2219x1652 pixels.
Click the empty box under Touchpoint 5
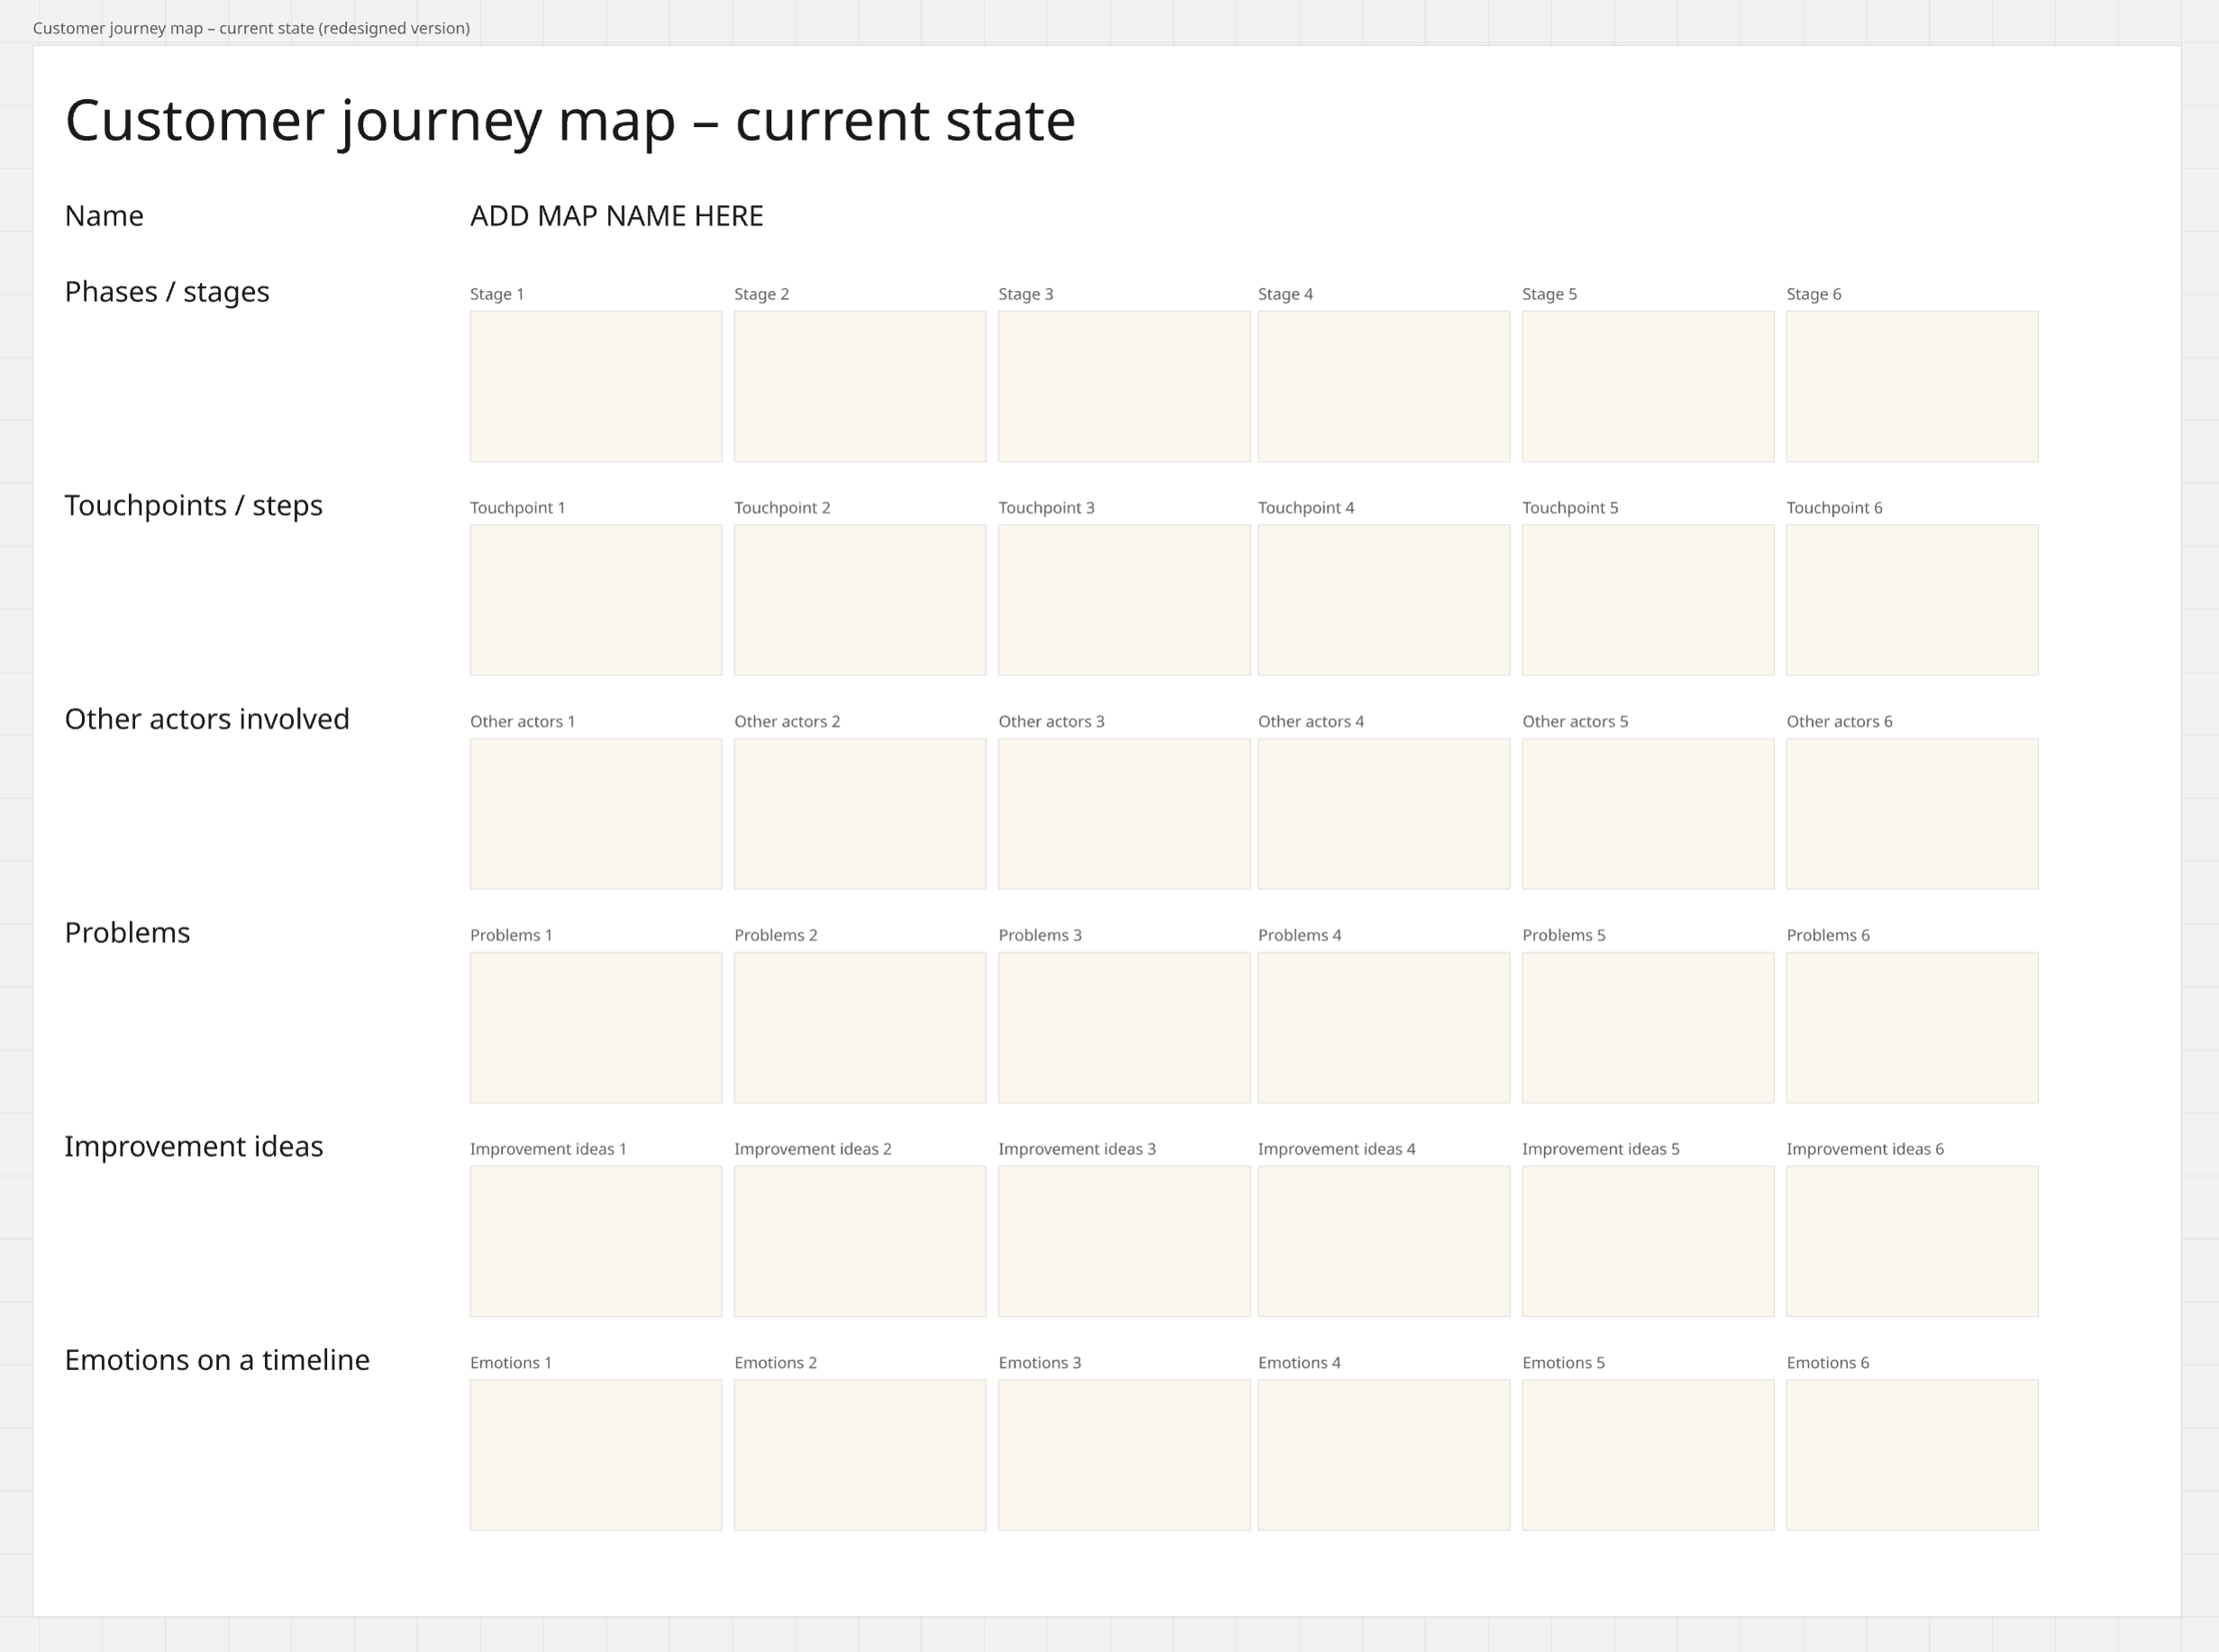click(x=1648, y=600)
